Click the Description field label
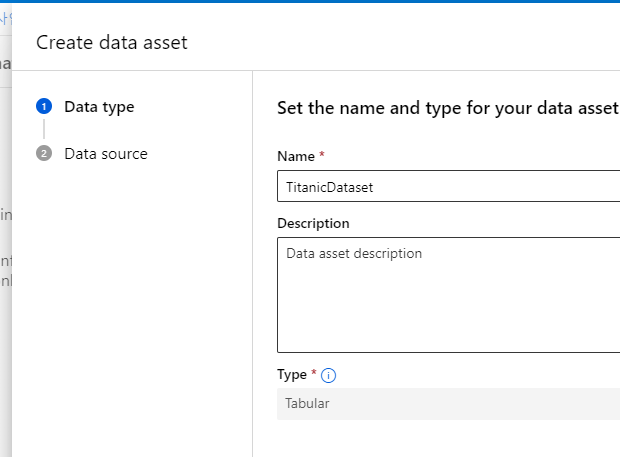This screenshot has height=457, width=620. [313, 223]
